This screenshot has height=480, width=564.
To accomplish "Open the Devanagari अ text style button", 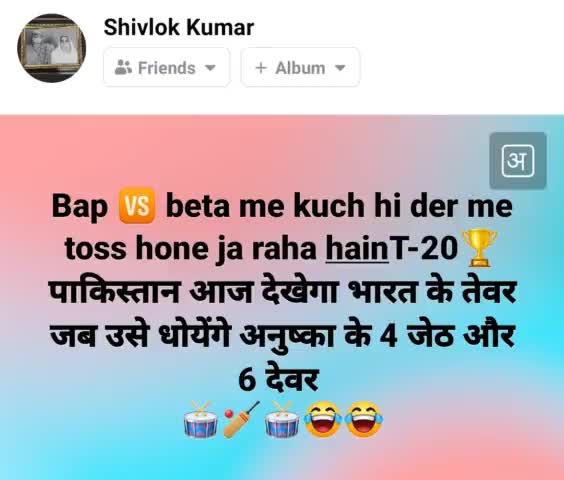I will [x=518, y=161].
